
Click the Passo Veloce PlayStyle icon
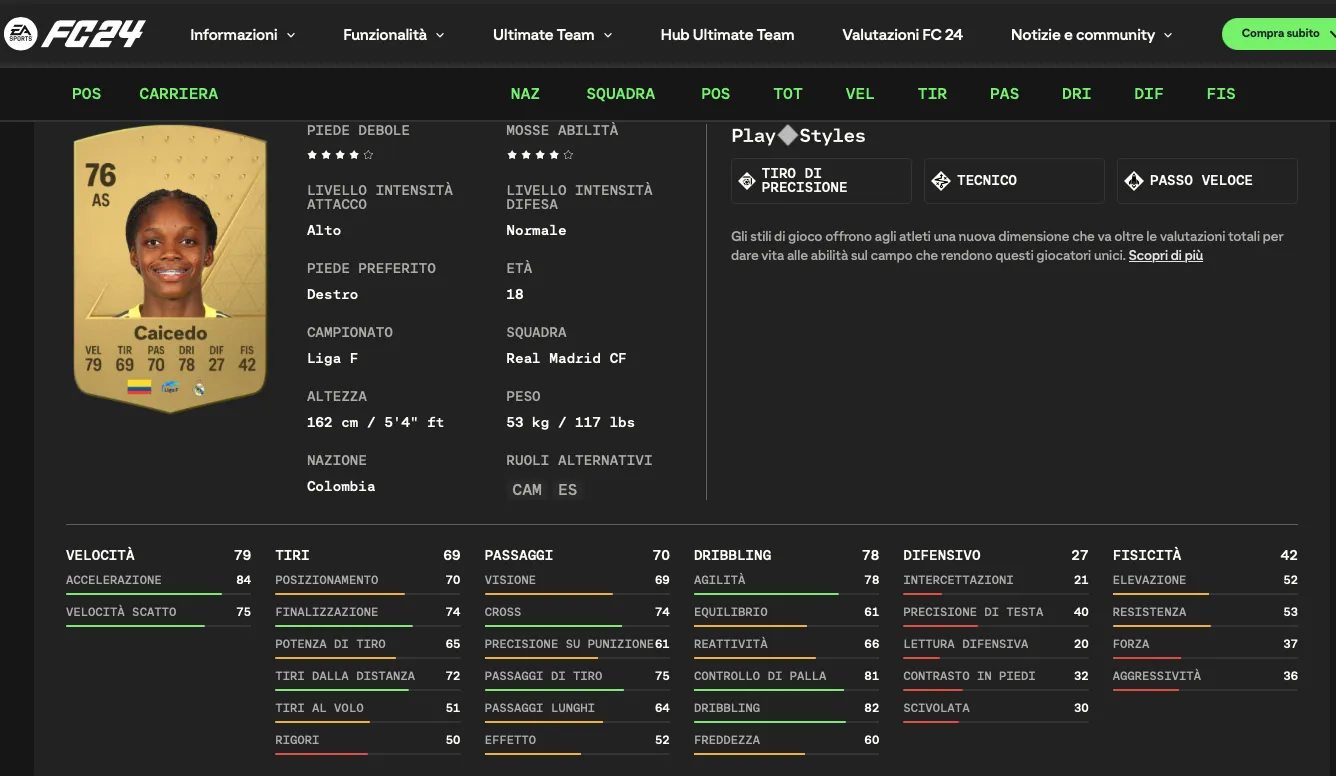1133,181
